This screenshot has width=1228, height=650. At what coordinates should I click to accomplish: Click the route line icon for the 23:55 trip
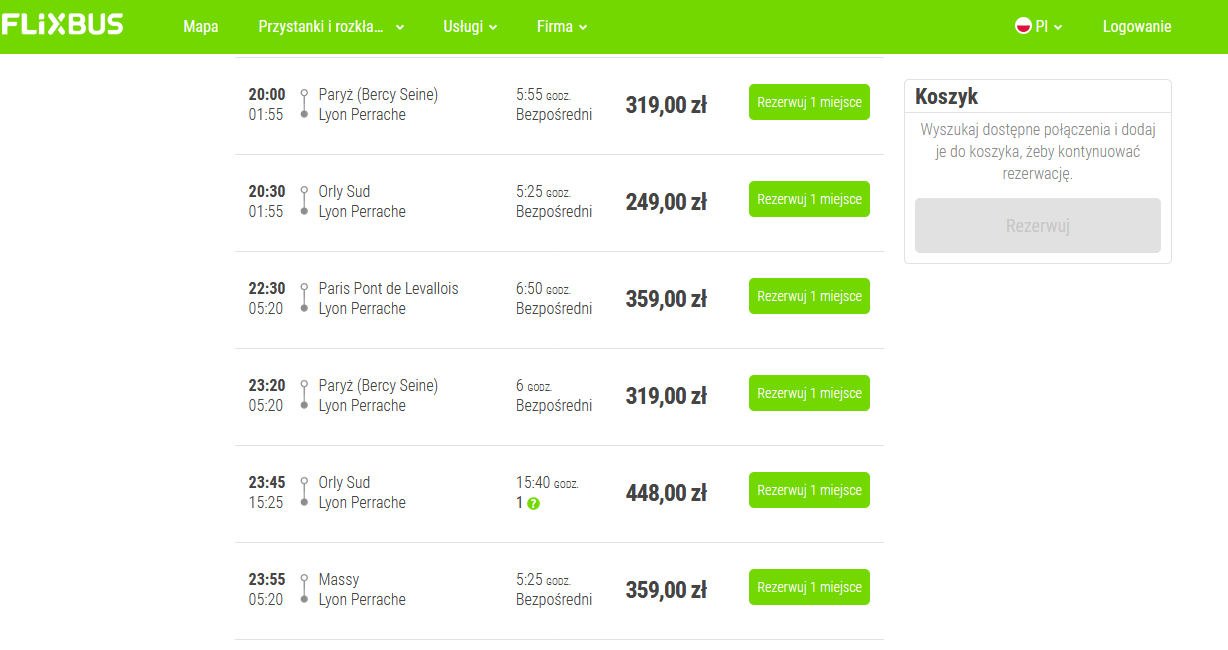[304, 589]
